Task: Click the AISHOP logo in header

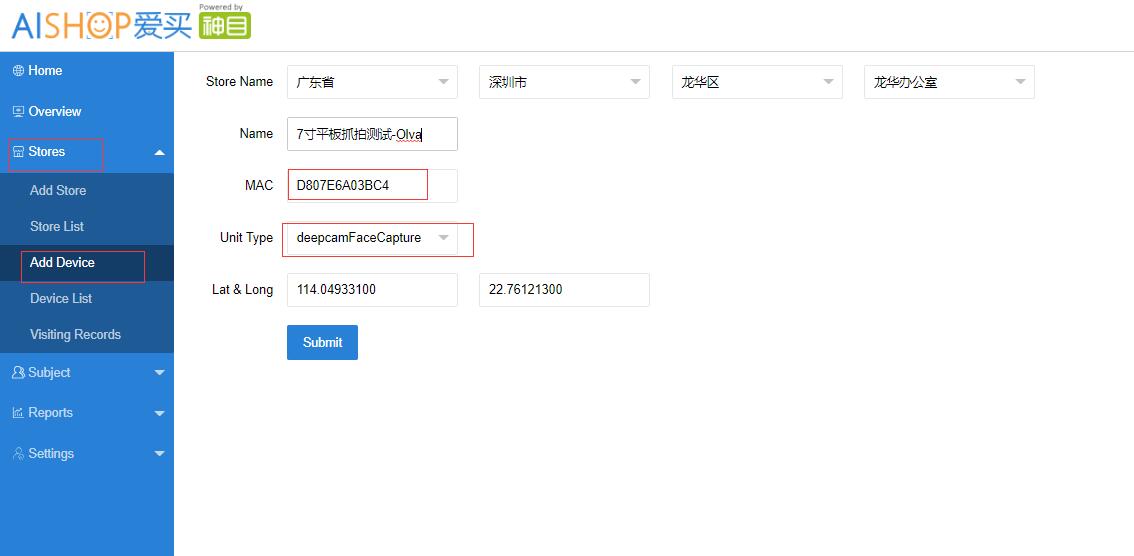Action: click(101, 26)
